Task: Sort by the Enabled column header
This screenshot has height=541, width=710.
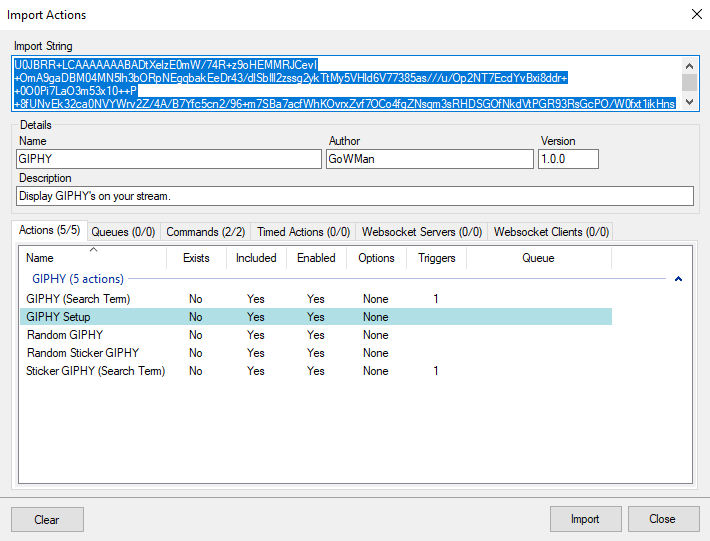Action: (316, 258)
